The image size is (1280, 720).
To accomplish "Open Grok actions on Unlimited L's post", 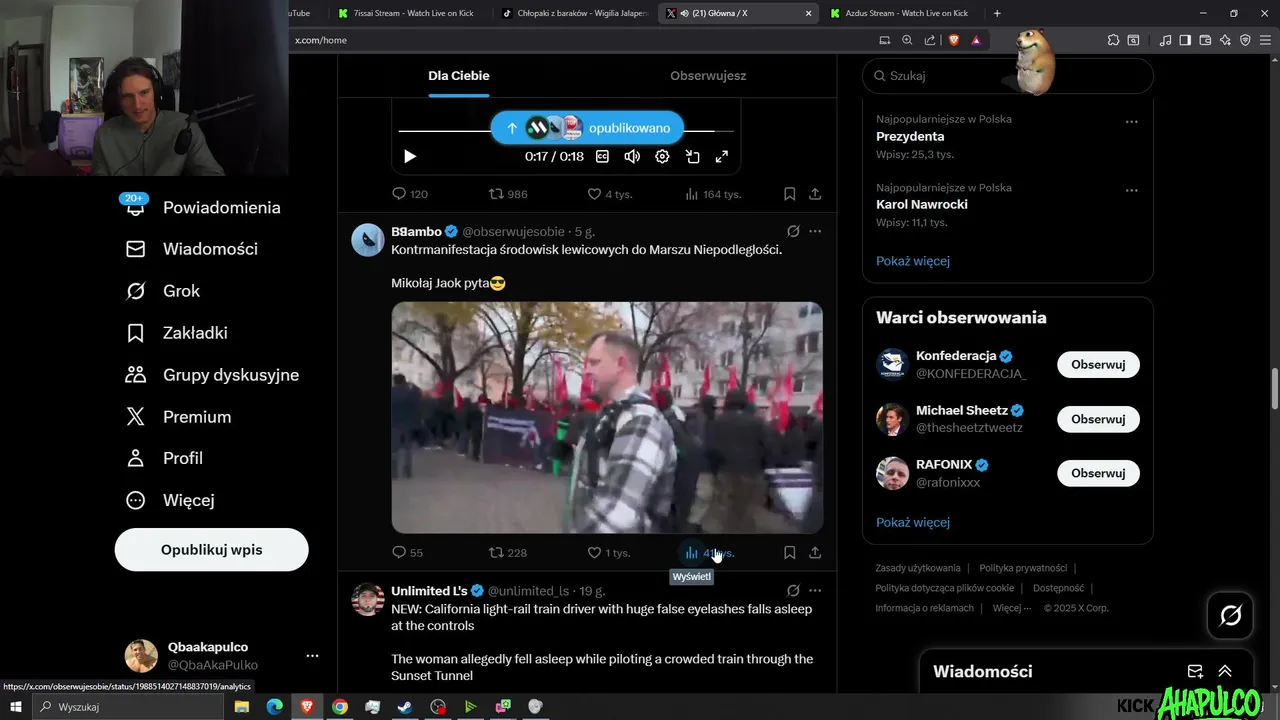I will (x=793, y=590).
